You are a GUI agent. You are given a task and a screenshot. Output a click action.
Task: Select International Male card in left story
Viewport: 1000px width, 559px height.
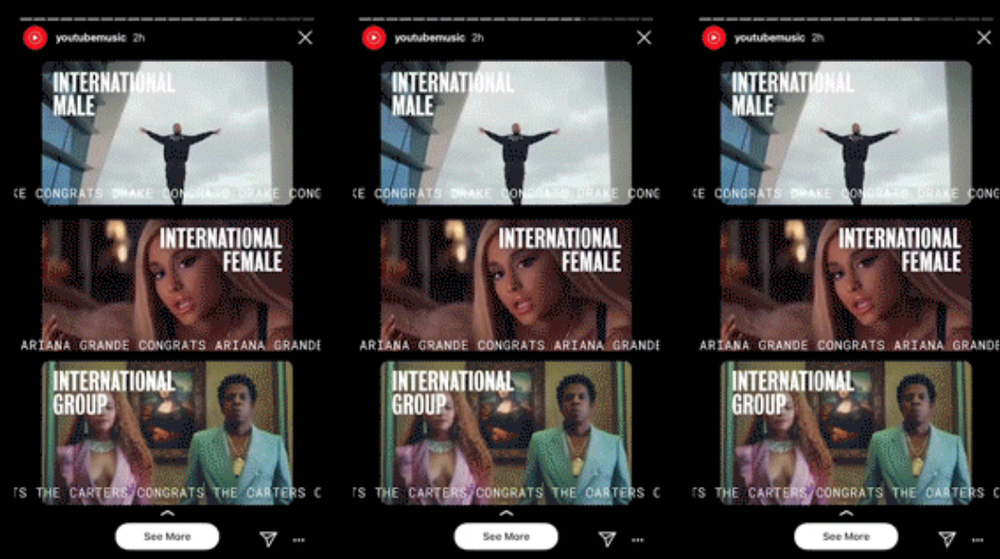click(x=167, y=133)
